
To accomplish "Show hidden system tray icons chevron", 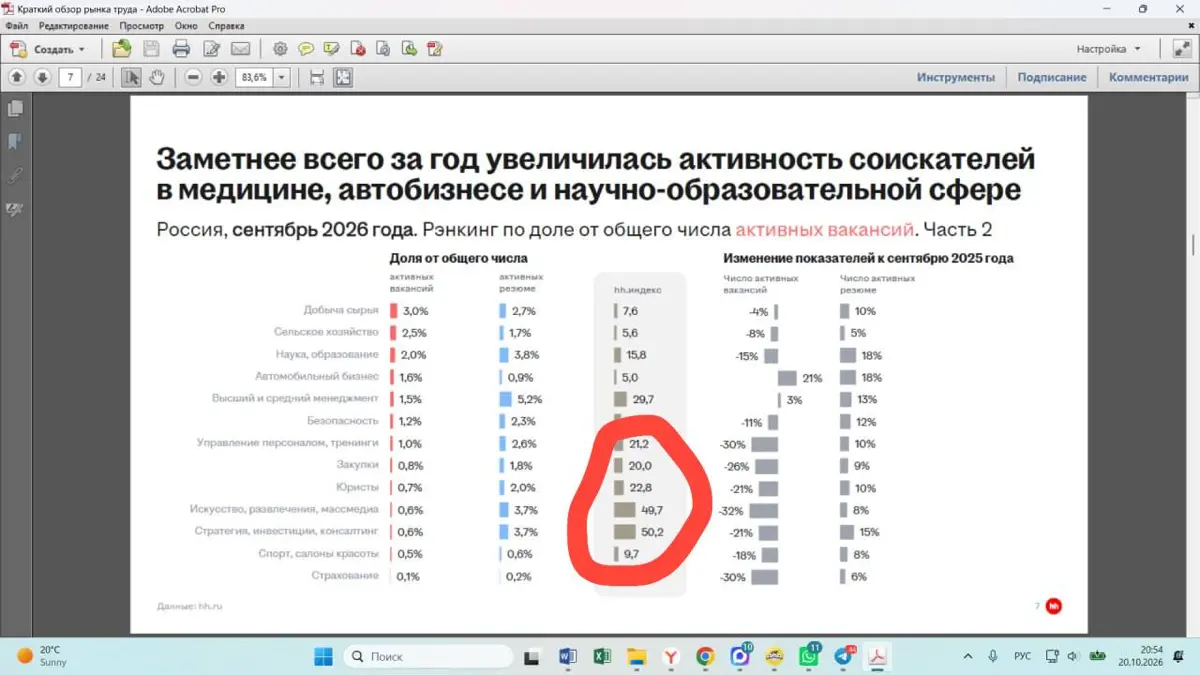I will point(967,656).
